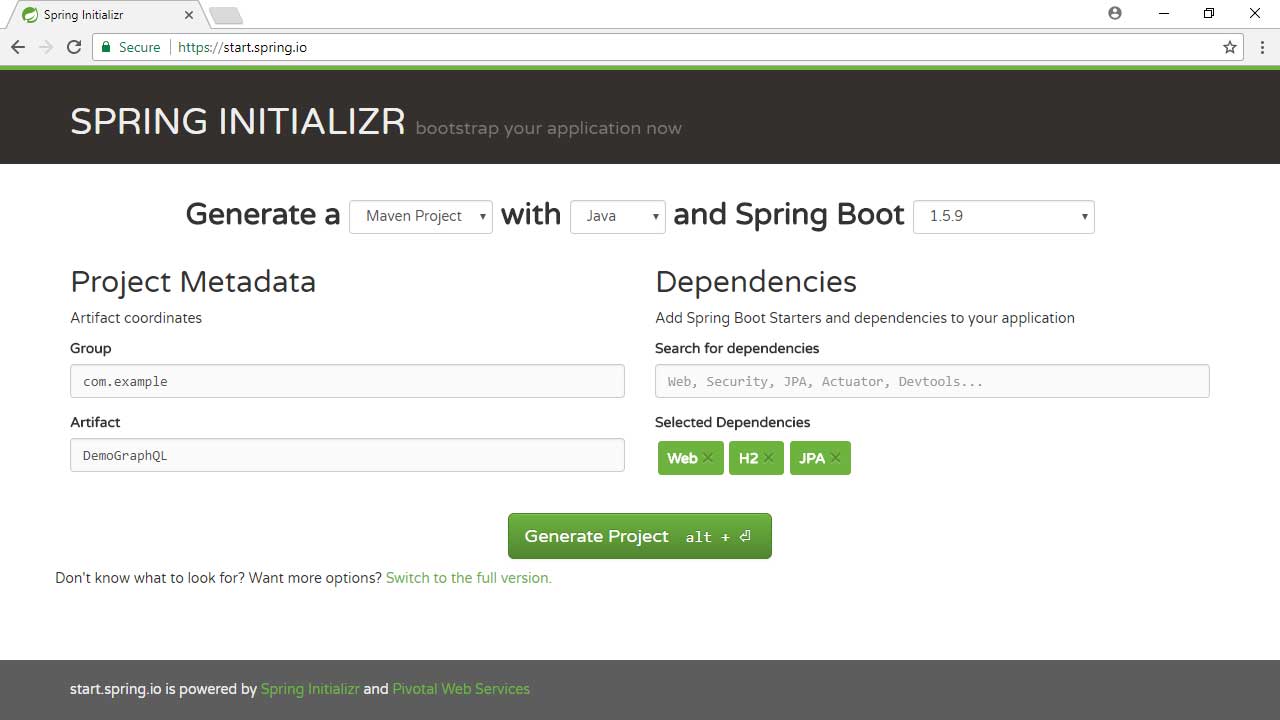This screenshot has width=1280, height=720.
Task: Remove the Web dependency tag
Action: coord(708,458)
